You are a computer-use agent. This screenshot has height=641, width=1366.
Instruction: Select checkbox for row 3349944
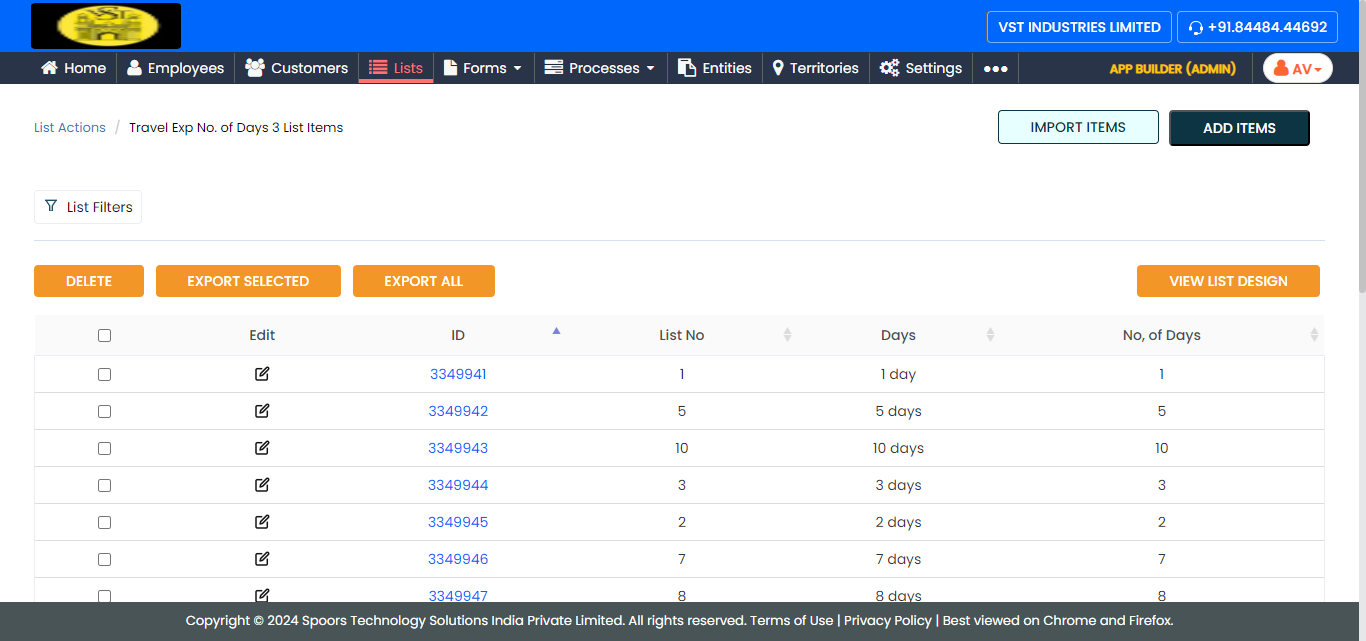(104, 485)
